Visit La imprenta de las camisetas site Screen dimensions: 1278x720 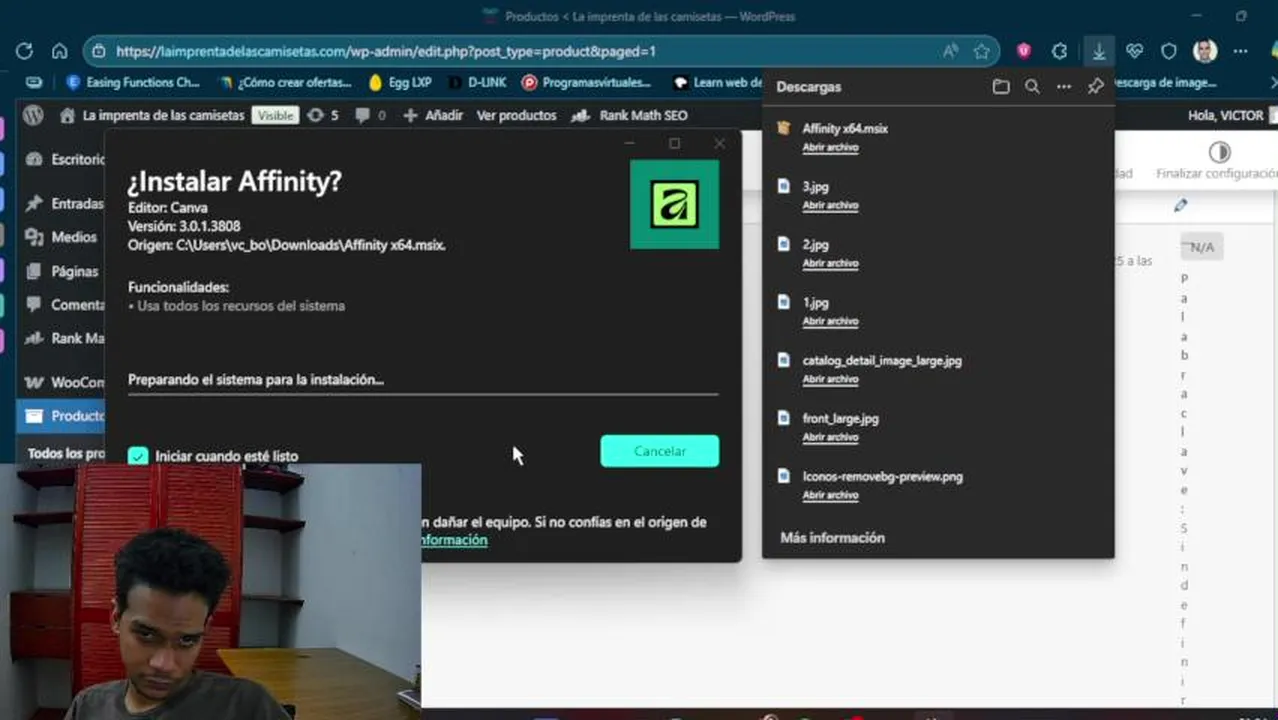152,115
